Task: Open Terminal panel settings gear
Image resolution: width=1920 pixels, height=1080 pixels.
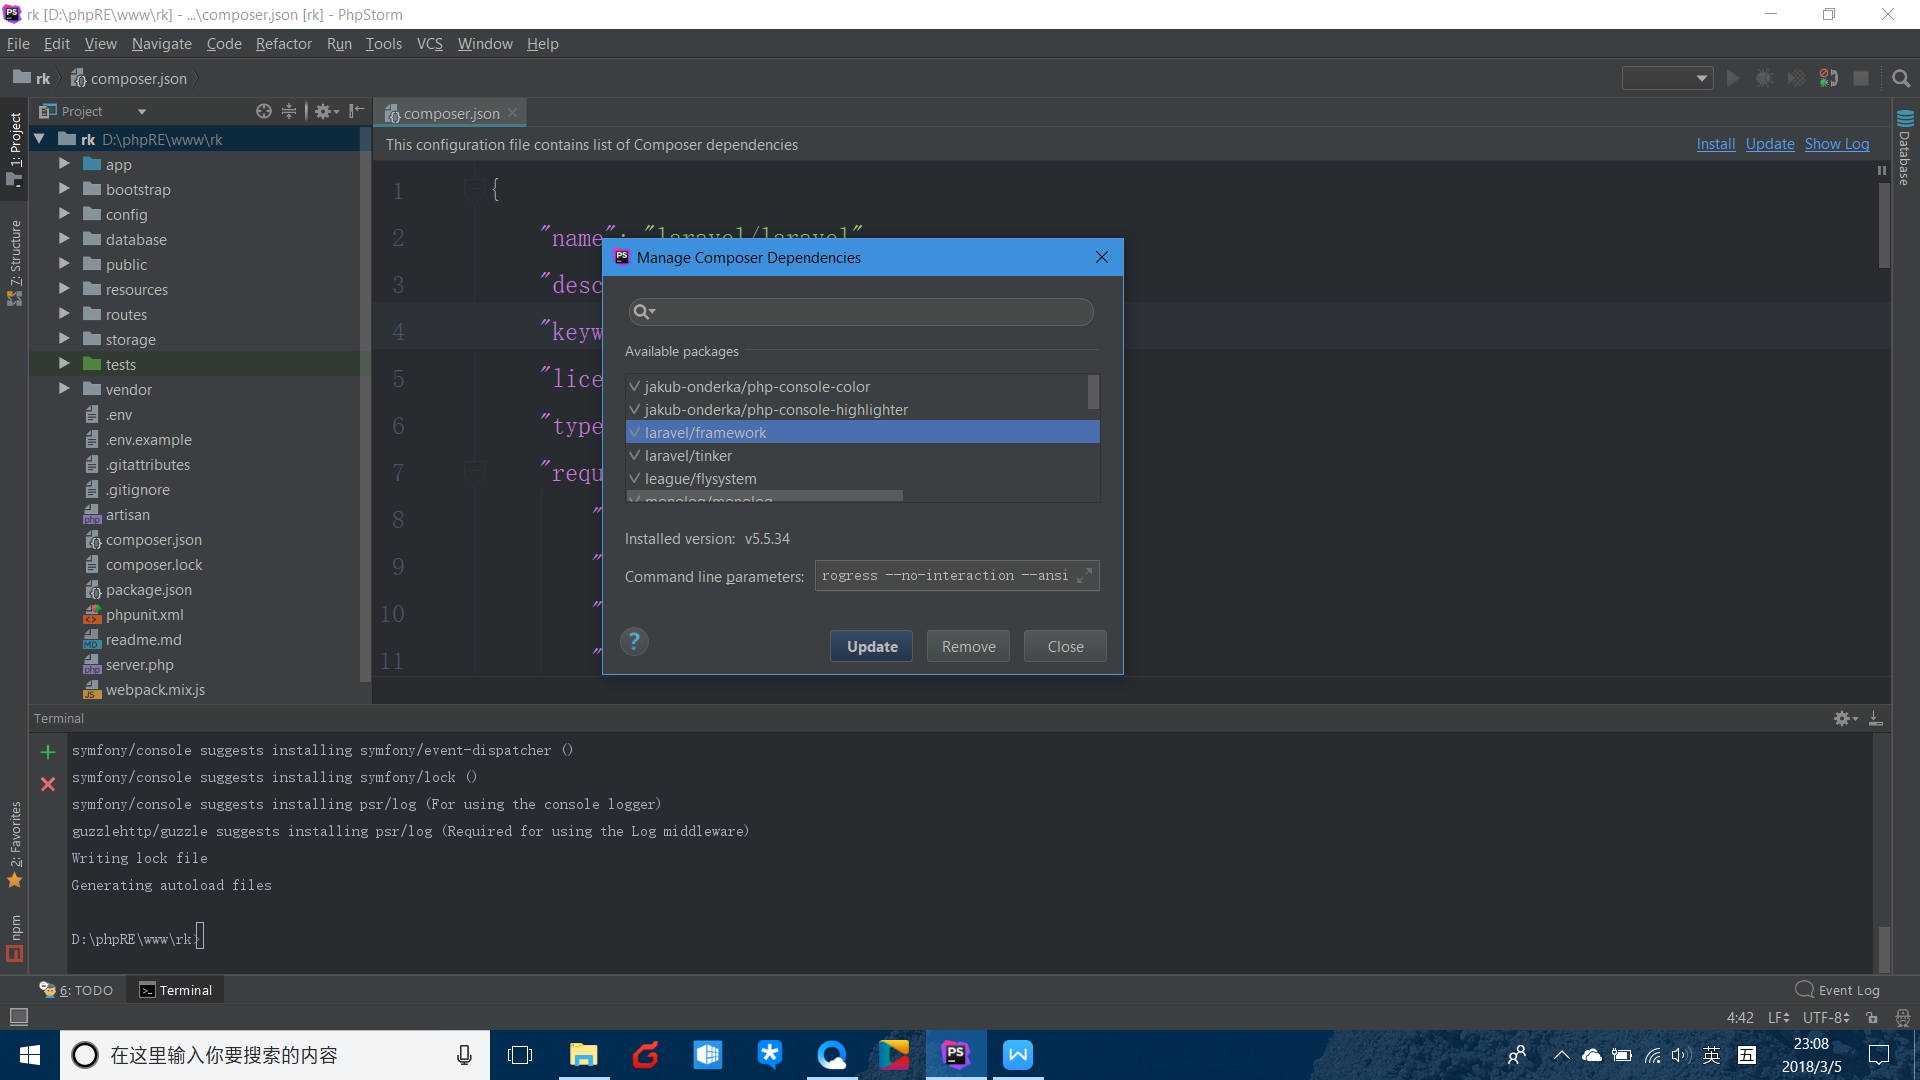Action: pyautogui.click(x=1845, y=719)
